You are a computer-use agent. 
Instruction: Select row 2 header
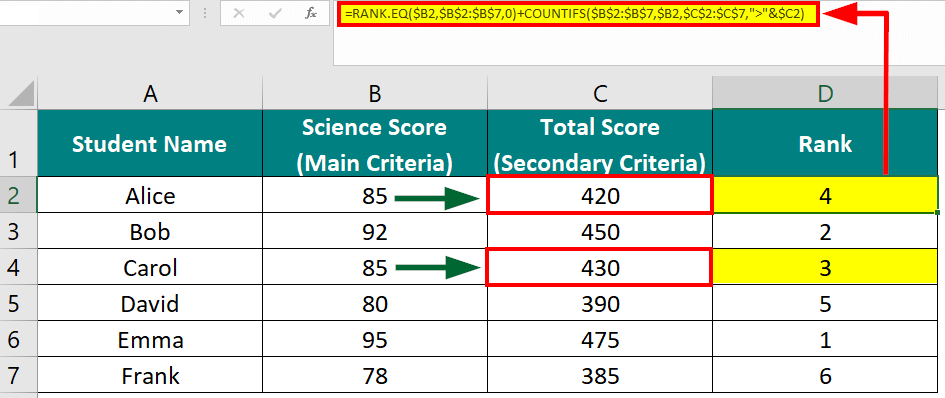[x=18, y=195]
